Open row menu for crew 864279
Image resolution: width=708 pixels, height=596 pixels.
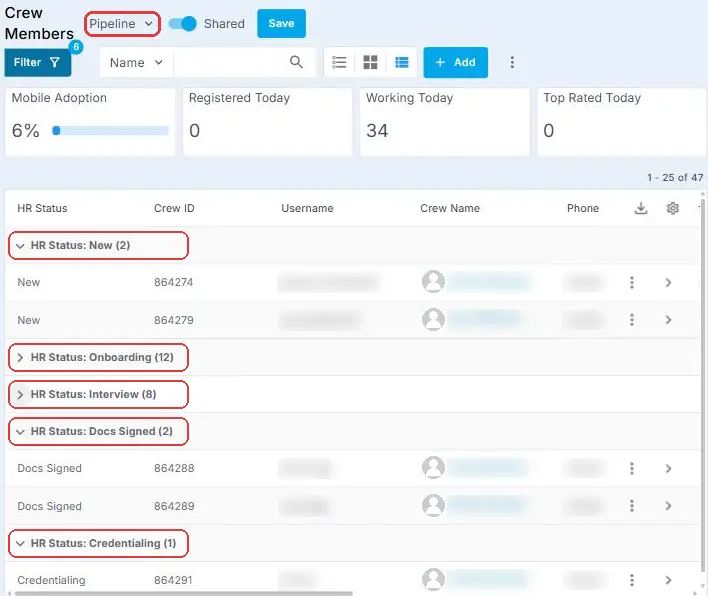tap(632, 320)
